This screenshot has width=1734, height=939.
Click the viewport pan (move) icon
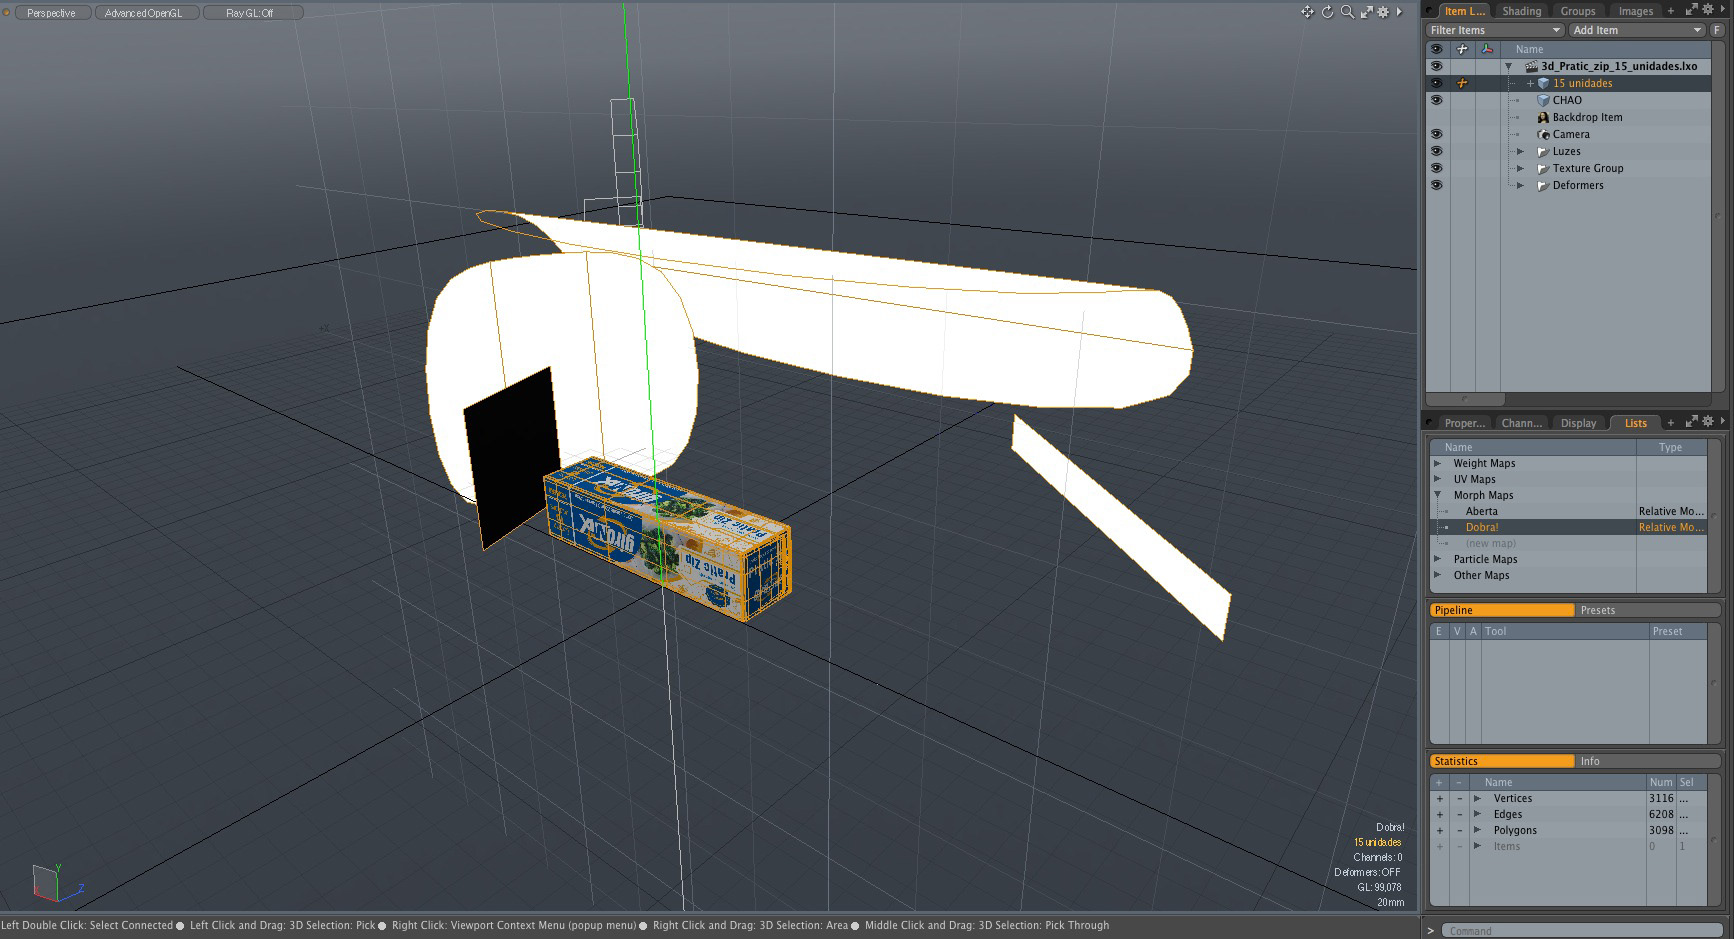(1307, 12)
